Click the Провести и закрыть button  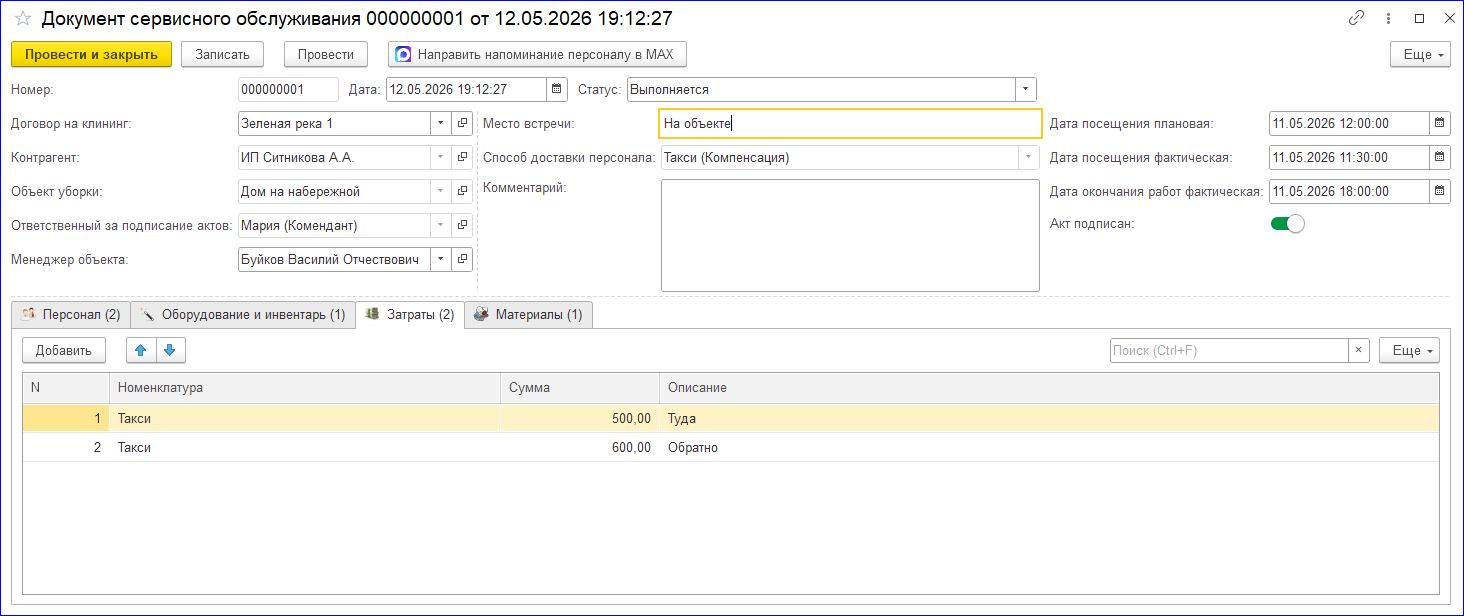click(x=91, y=54)
